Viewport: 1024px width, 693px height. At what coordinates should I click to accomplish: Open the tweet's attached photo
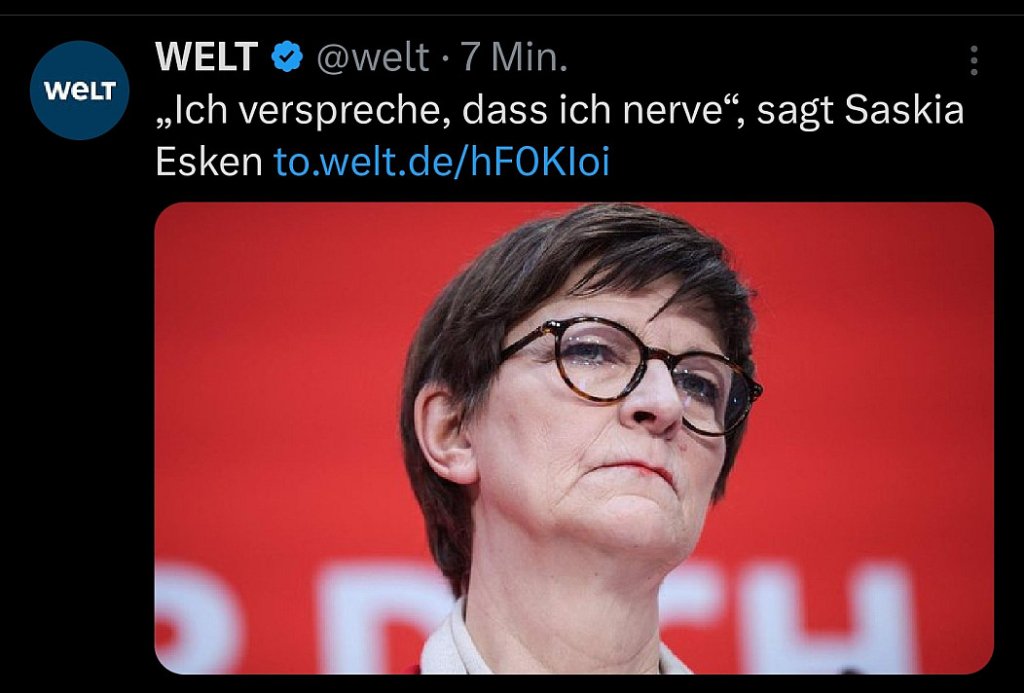point(574,438)
